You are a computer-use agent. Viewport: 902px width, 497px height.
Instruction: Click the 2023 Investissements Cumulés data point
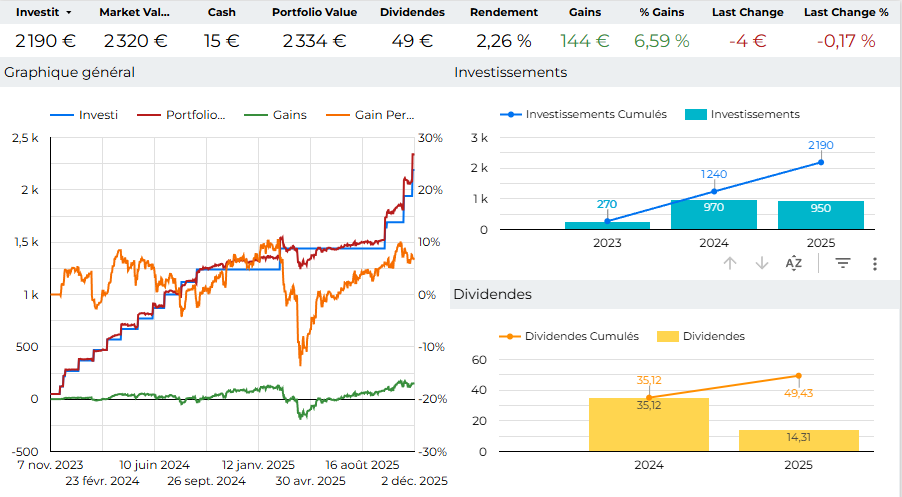pos(607,220)
